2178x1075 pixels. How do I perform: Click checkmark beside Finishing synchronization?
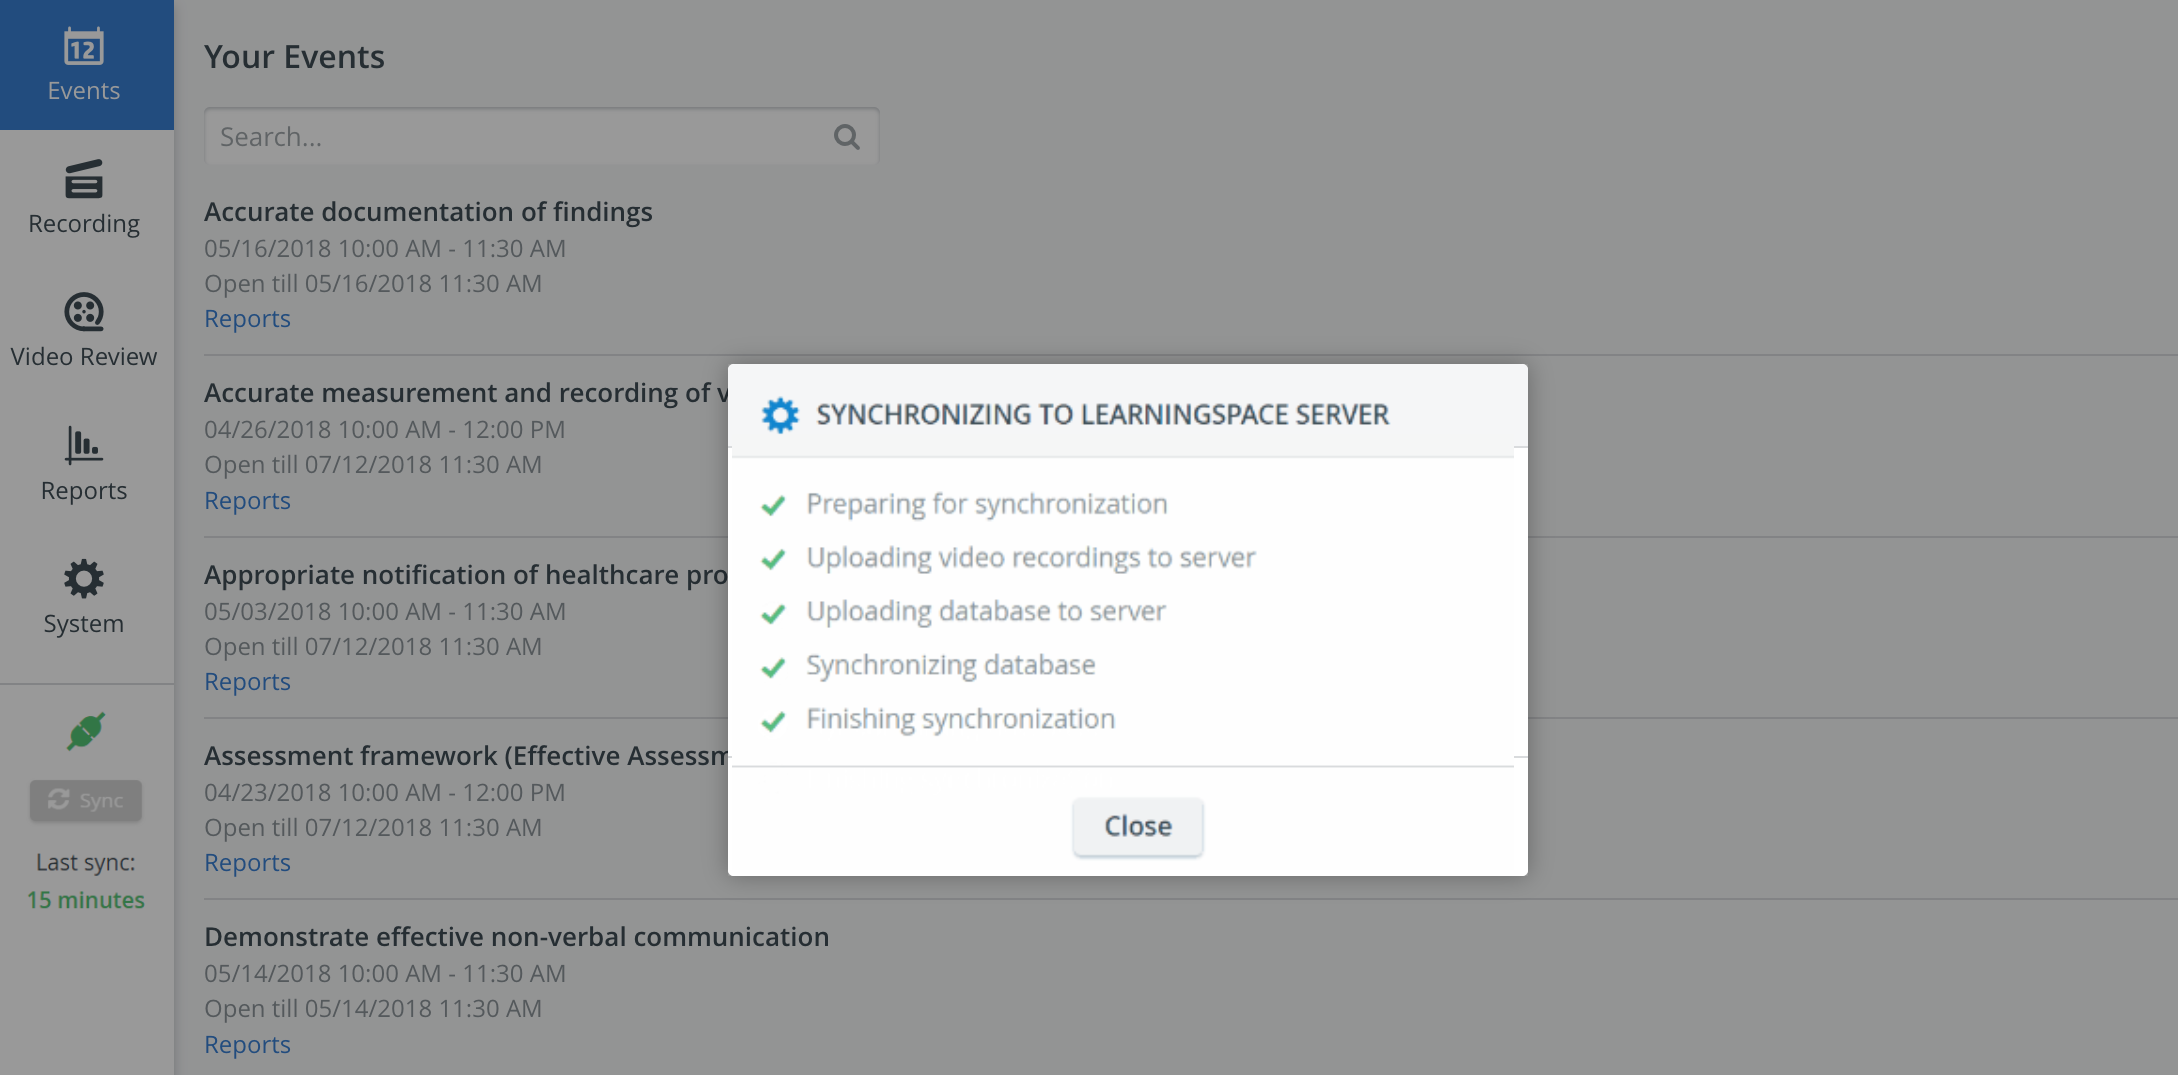point(773,720)
